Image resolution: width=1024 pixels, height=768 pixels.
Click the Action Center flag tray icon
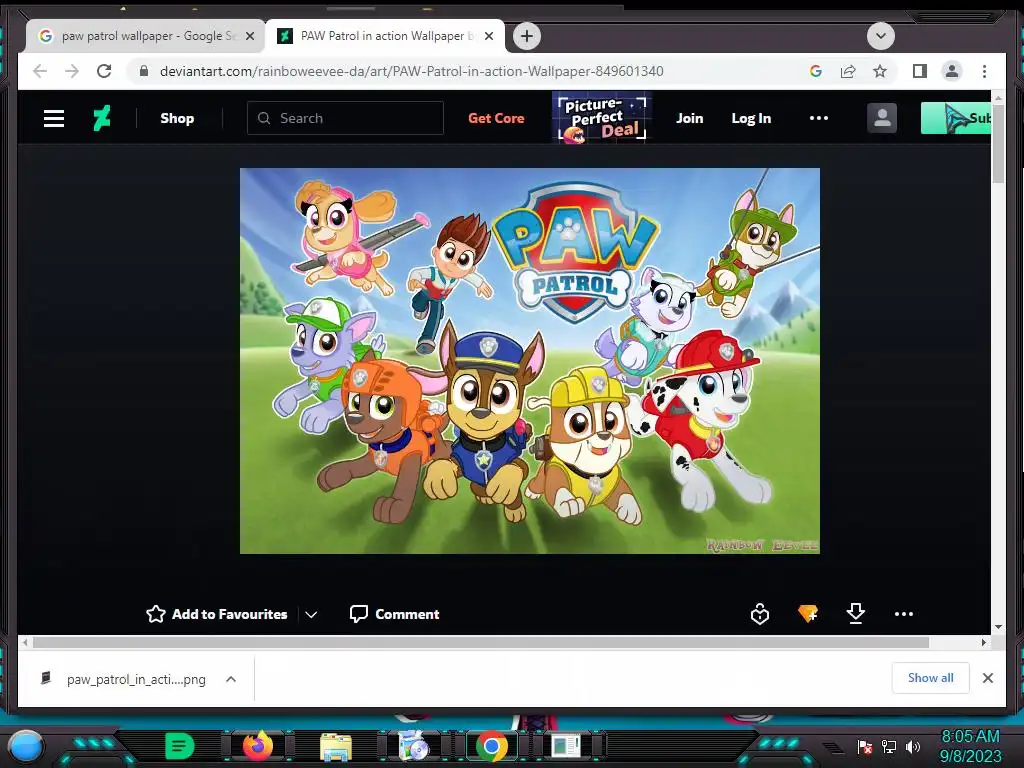[865, 747]
